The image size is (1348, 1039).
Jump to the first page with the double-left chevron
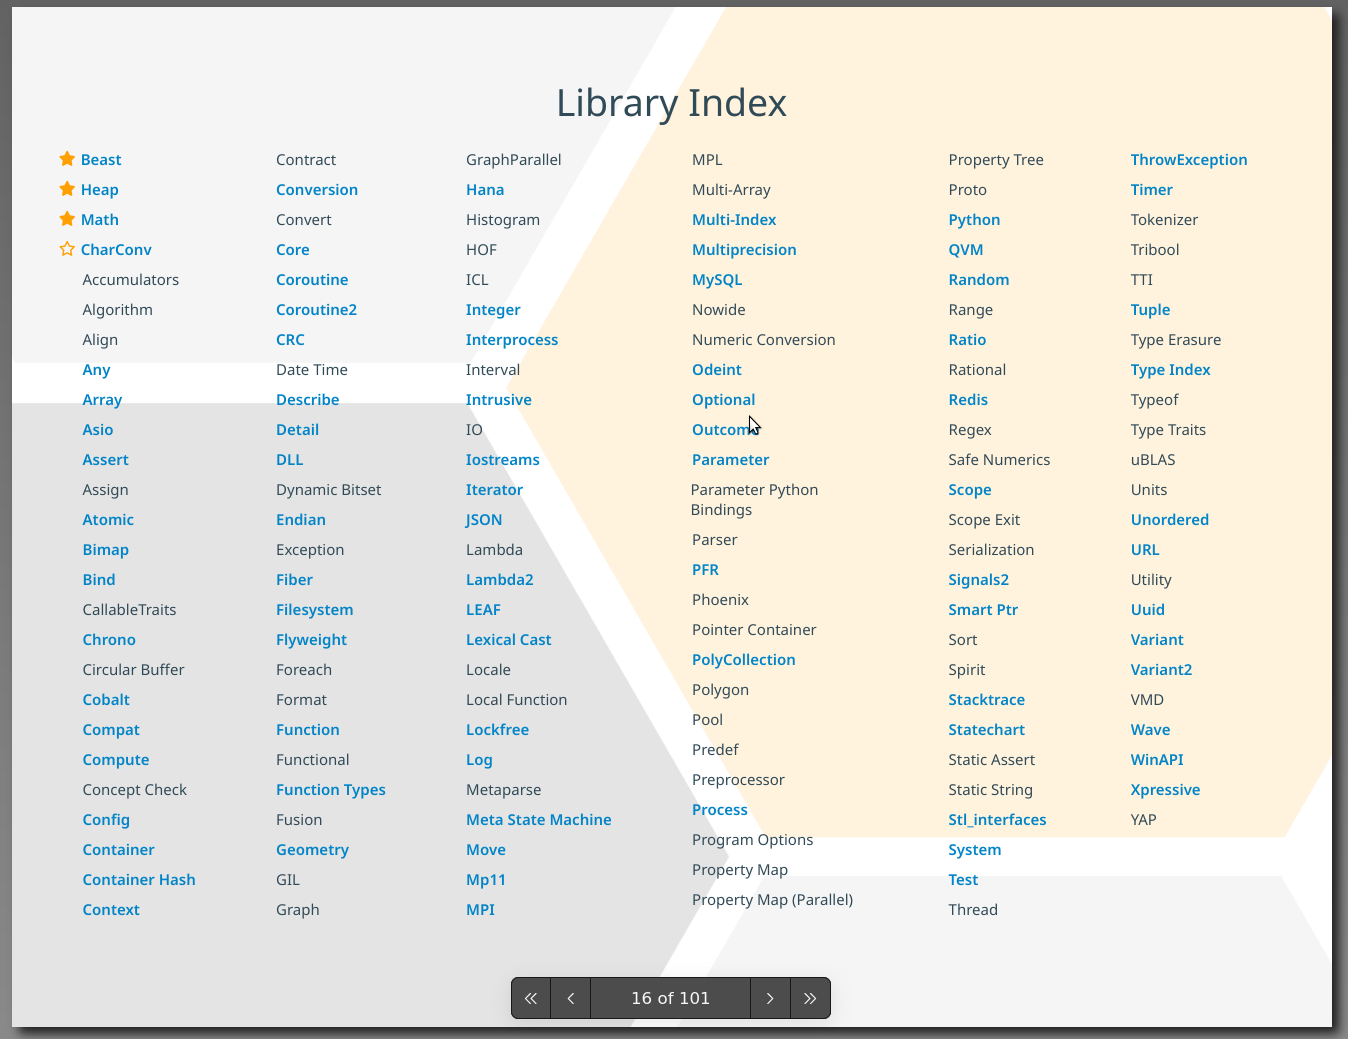[x=531, y=997]
